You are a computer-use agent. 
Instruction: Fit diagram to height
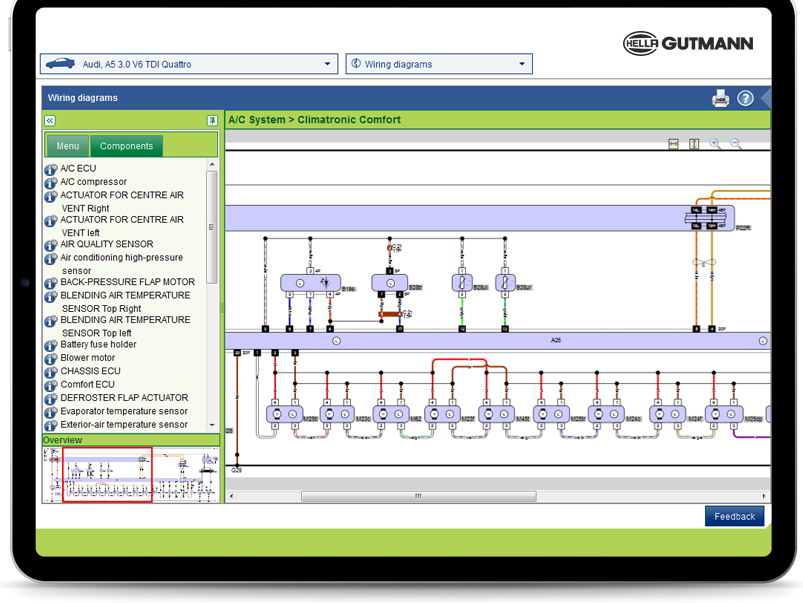coord(694,144)
